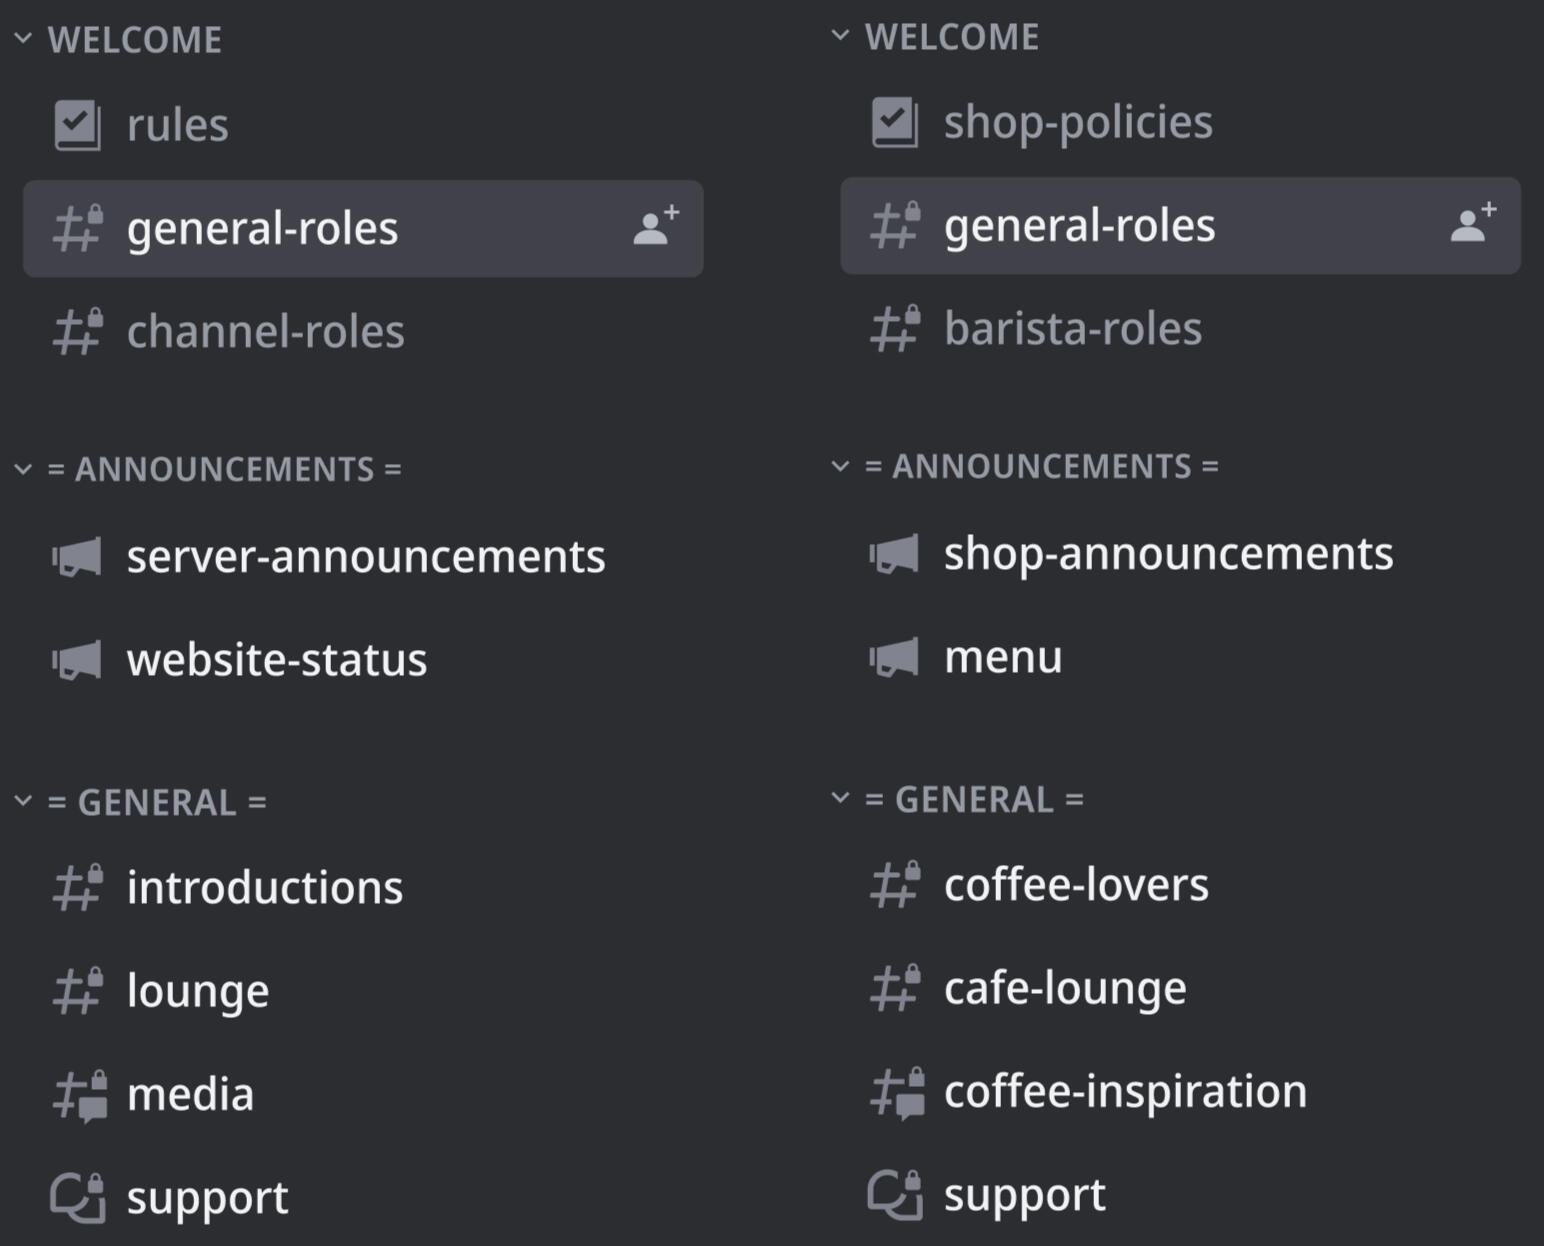Select the channel-roles channel
Image resolution: width=1544 pixels, height=1246 pixels.
point(265,331)
